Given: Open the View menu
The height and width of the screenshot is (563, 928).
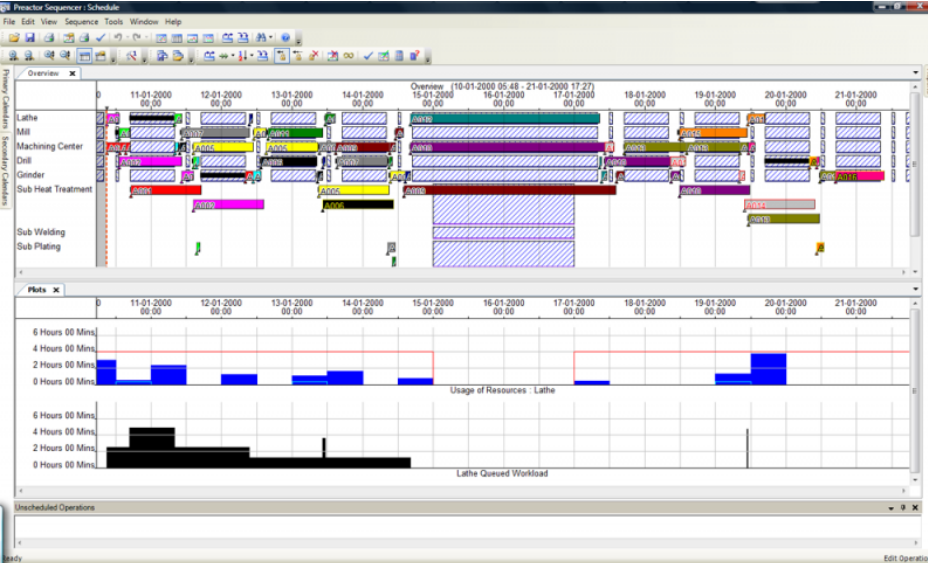Looking at the screenshot, I should click(x=49, y=21).
